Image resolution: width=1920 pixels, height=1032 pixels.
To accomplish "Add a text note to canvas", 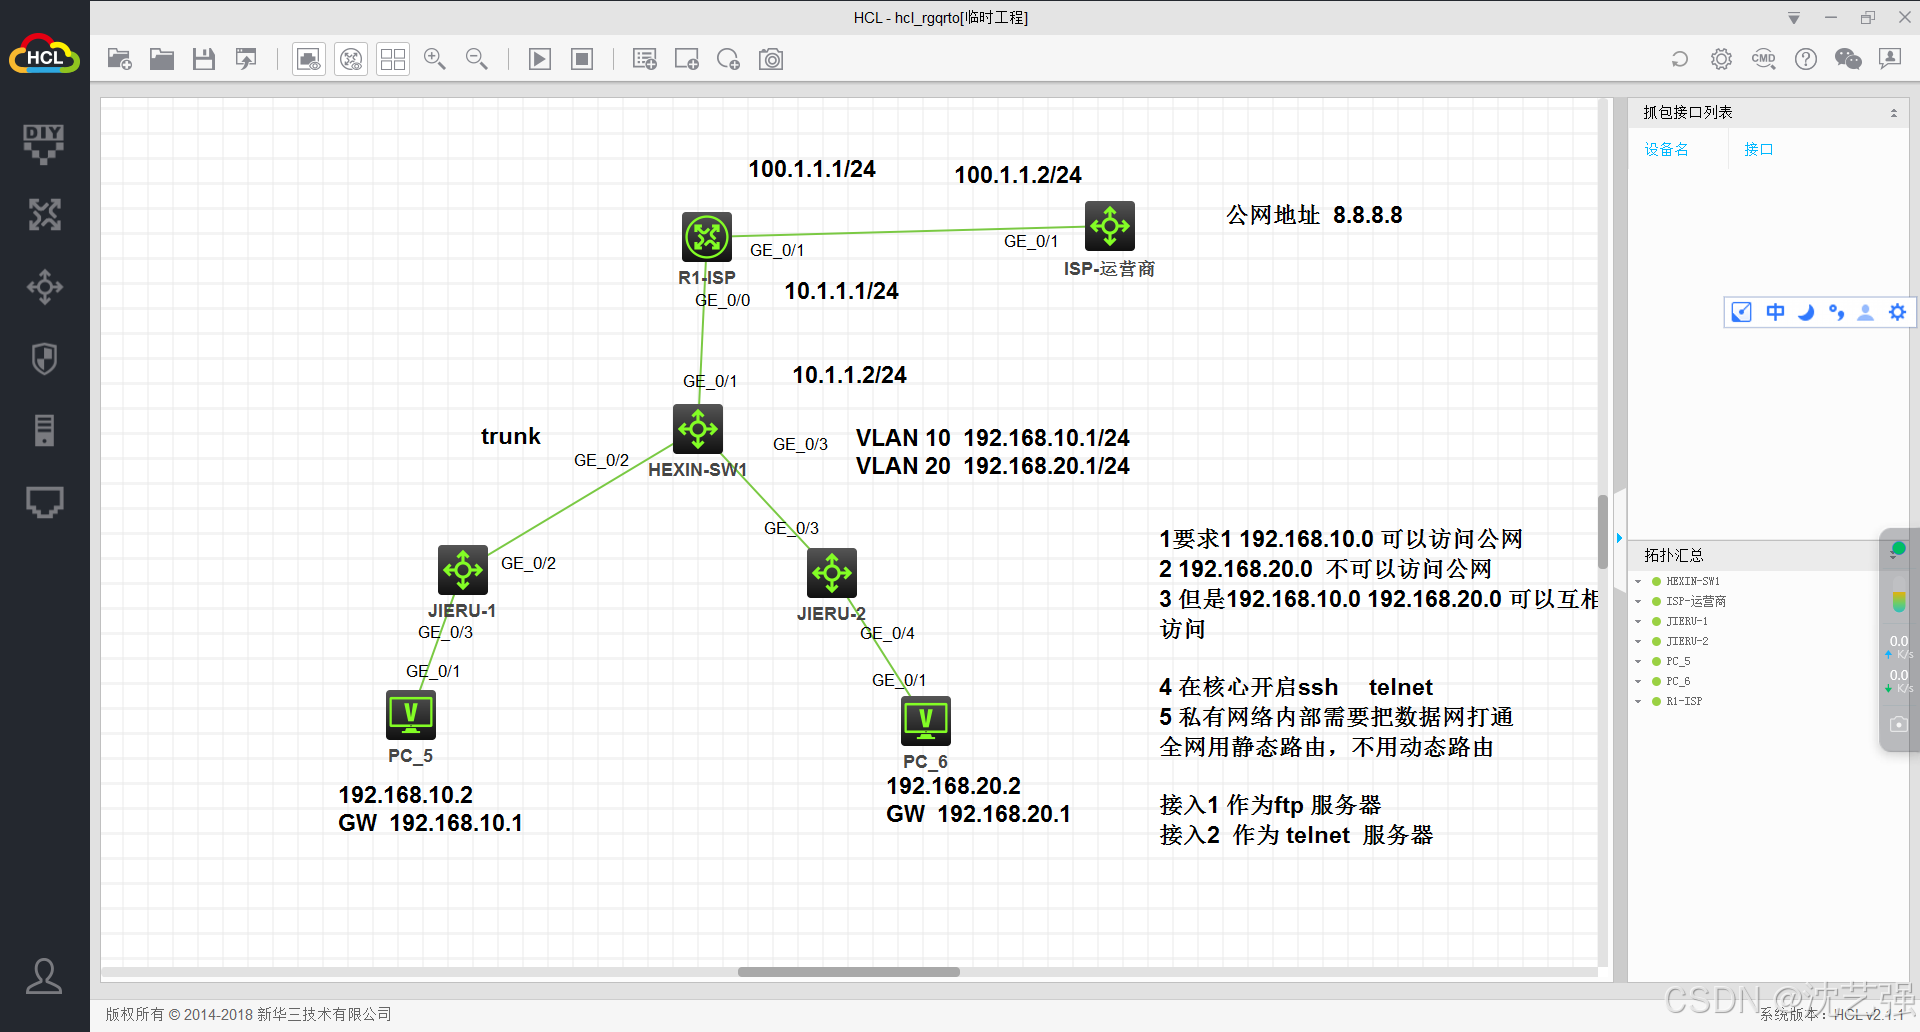I will click(x=645, y=59).
